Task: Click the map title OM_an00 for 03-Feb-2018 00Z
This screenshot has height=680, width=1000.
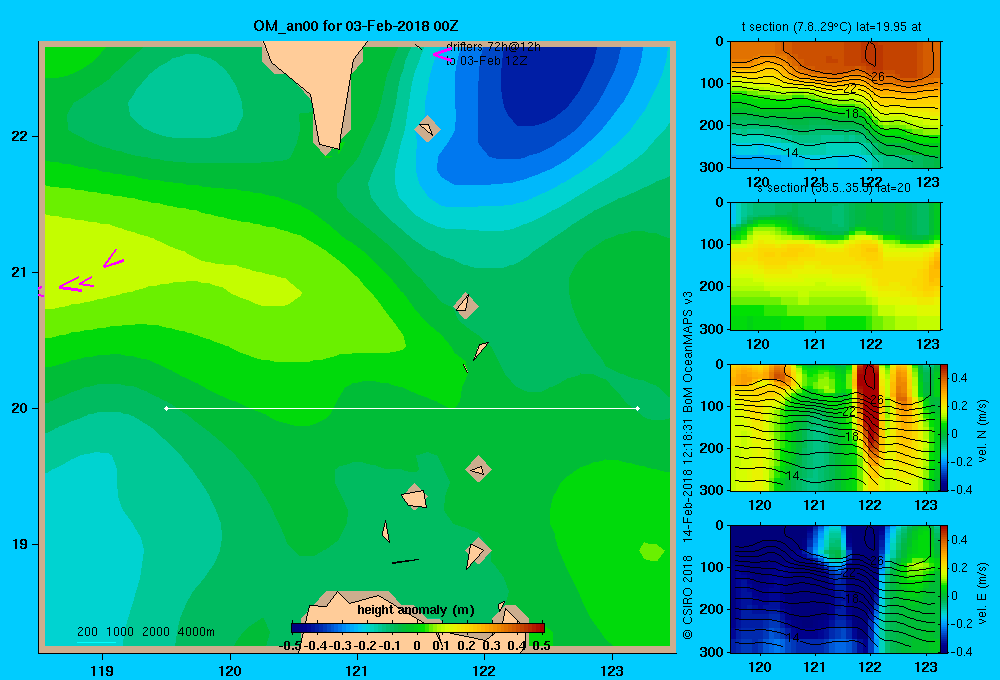Action: [356, 26]
